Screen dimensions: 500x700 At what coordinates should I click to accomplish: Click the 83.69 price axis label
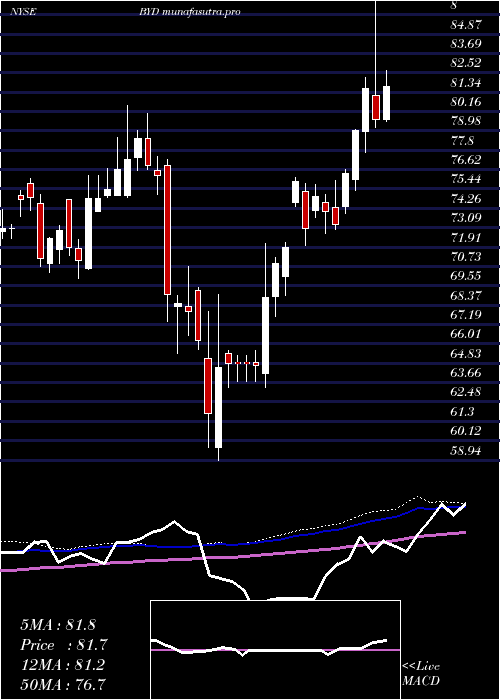(x=466, y=44)
